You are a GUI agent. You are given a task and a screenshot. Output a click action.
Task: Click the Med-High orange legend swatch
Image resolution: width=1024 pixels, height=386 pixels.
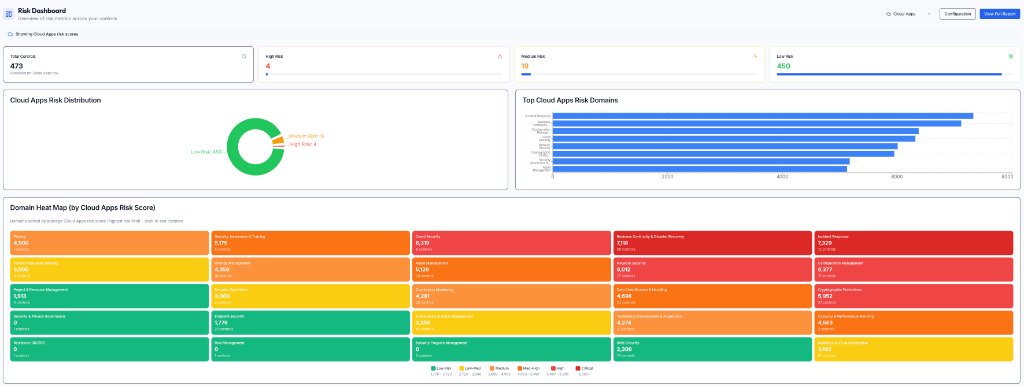pos(519,368)
